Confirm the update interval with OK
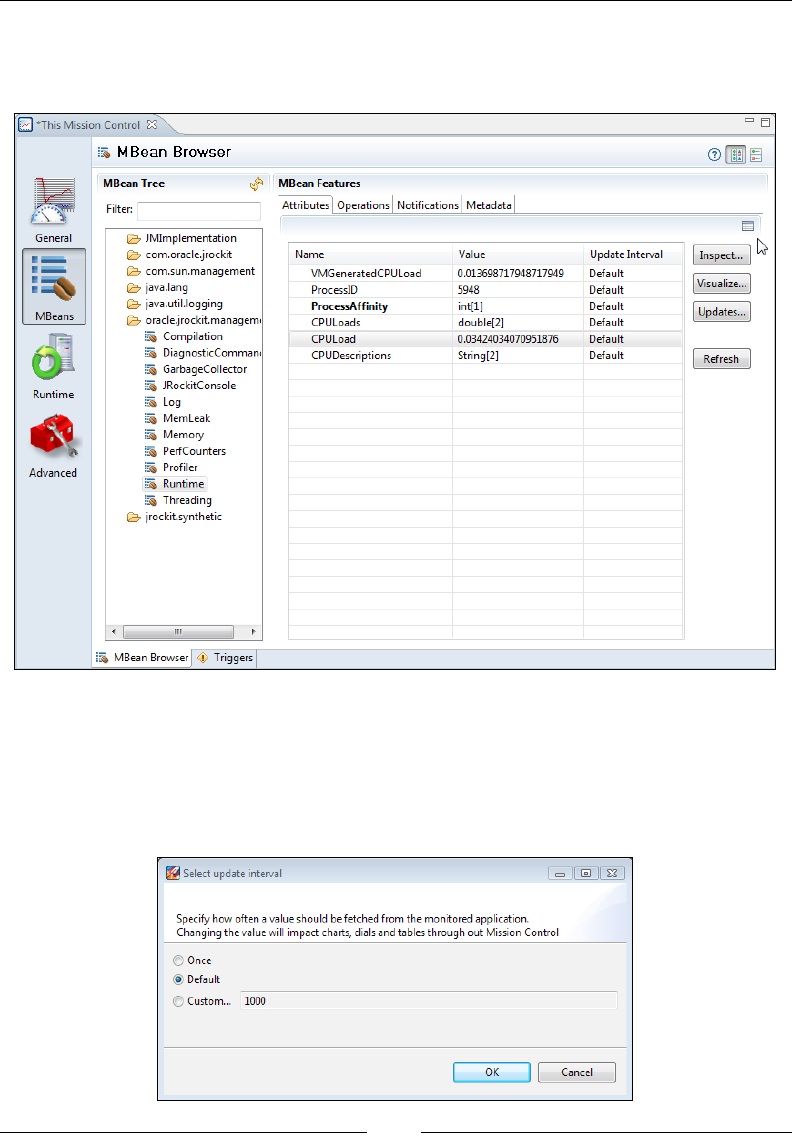 492,1072
